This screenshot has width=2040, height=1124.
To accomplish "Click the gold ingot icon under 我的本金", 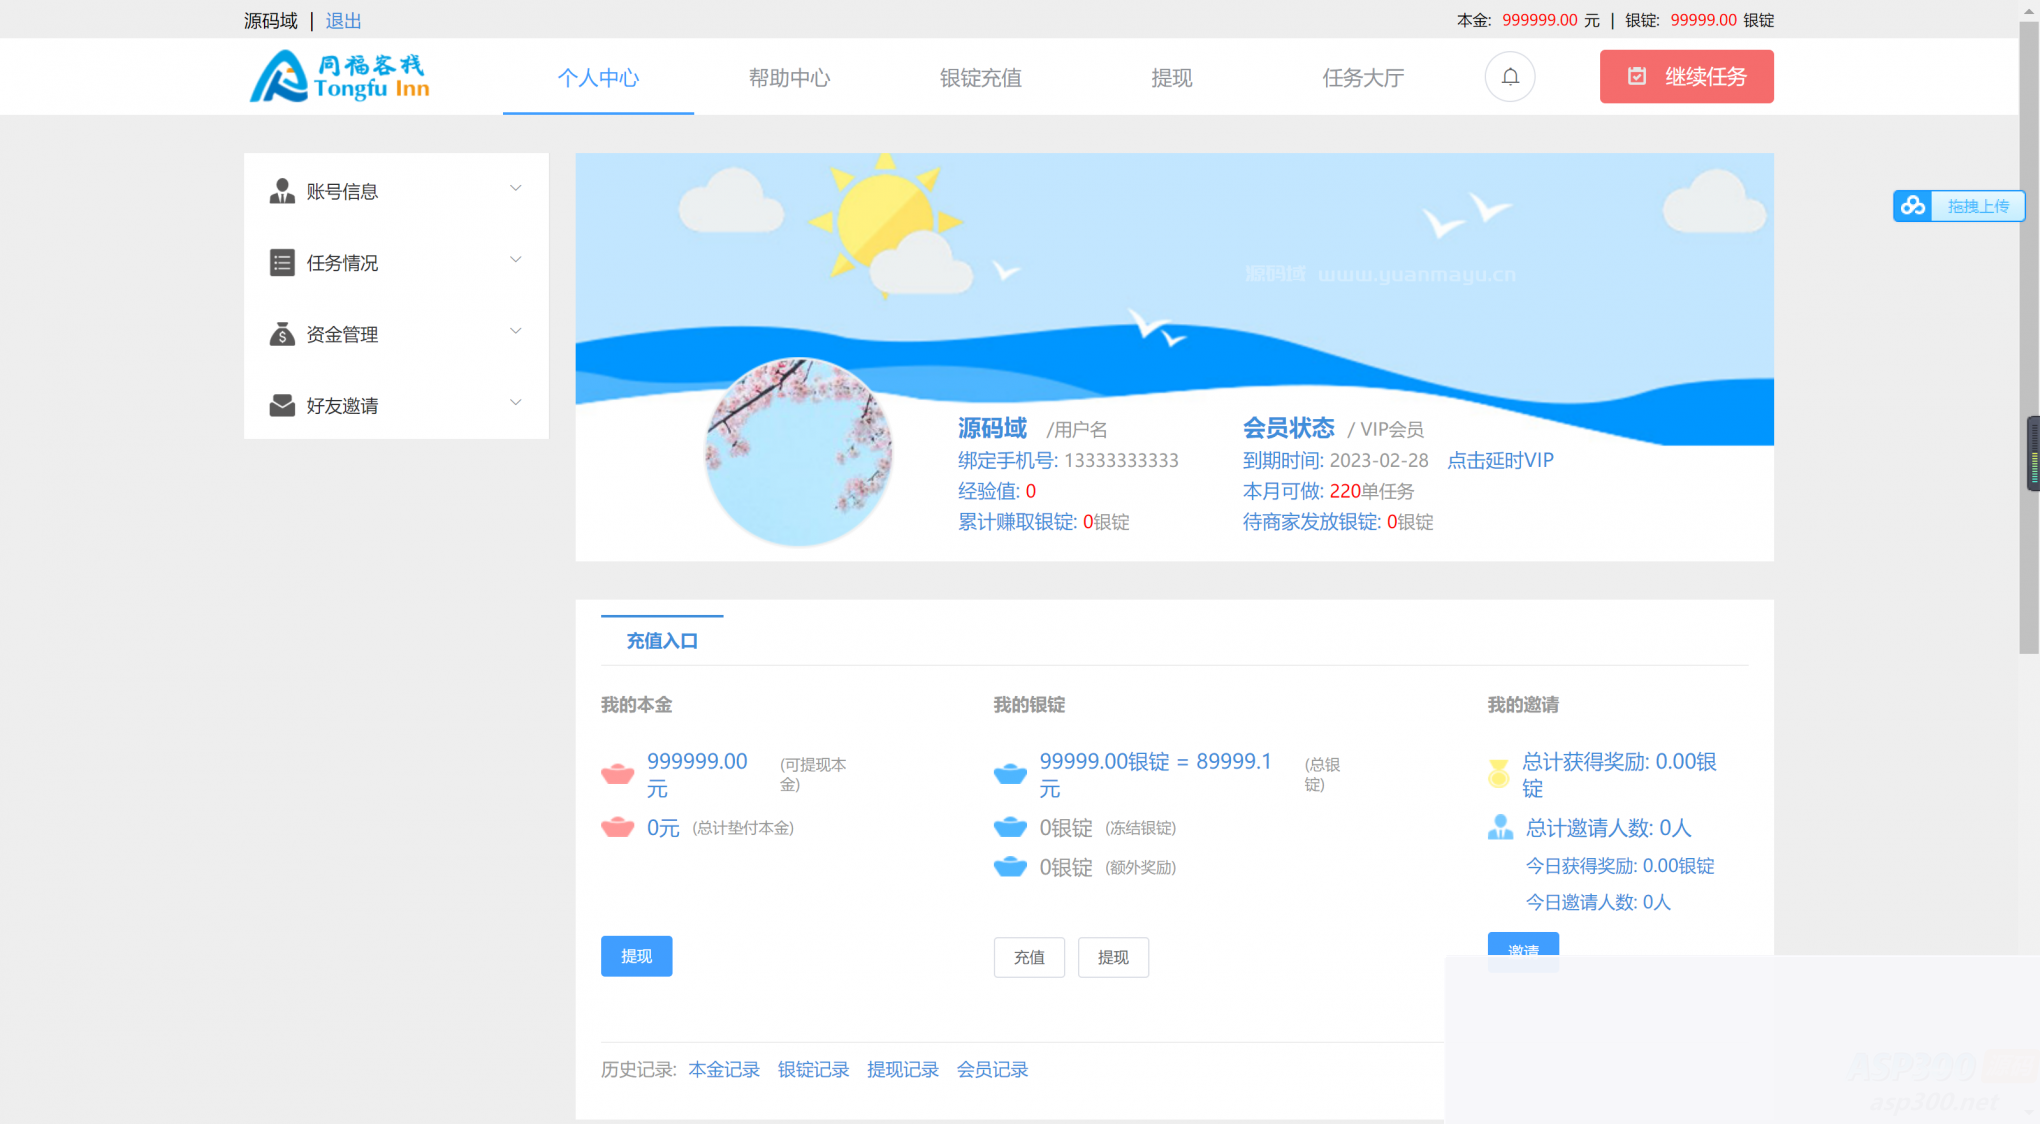I will (618, 773).
